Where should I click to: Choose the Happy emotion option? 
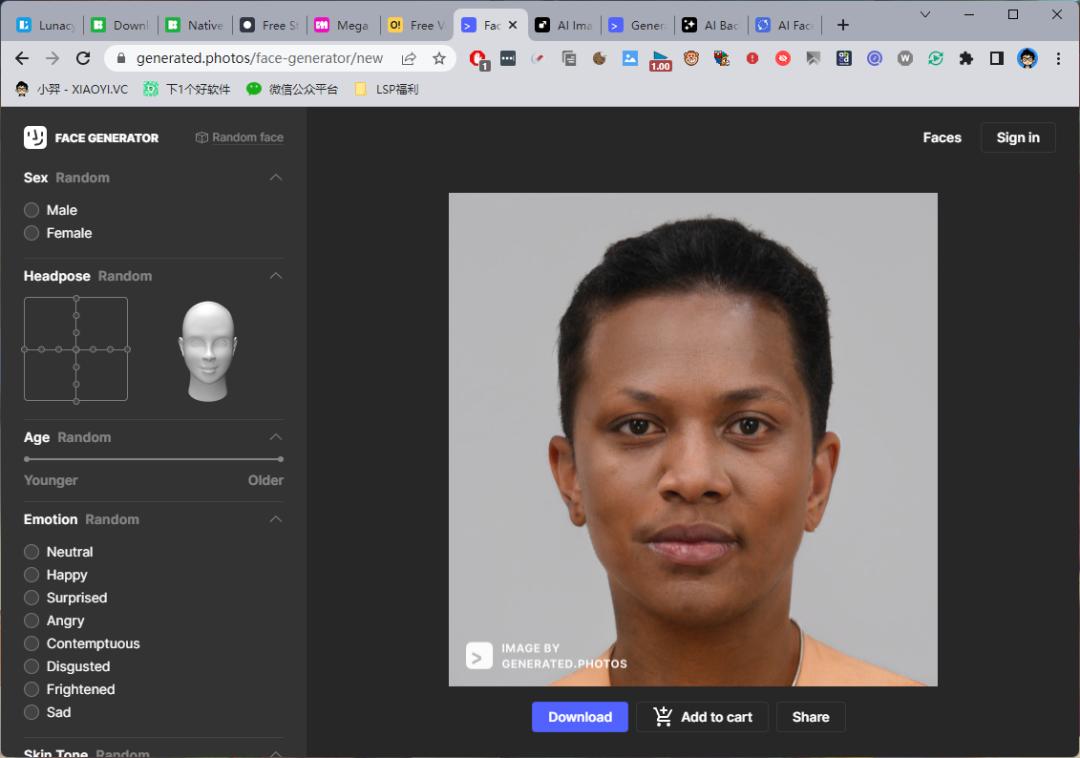31,574
